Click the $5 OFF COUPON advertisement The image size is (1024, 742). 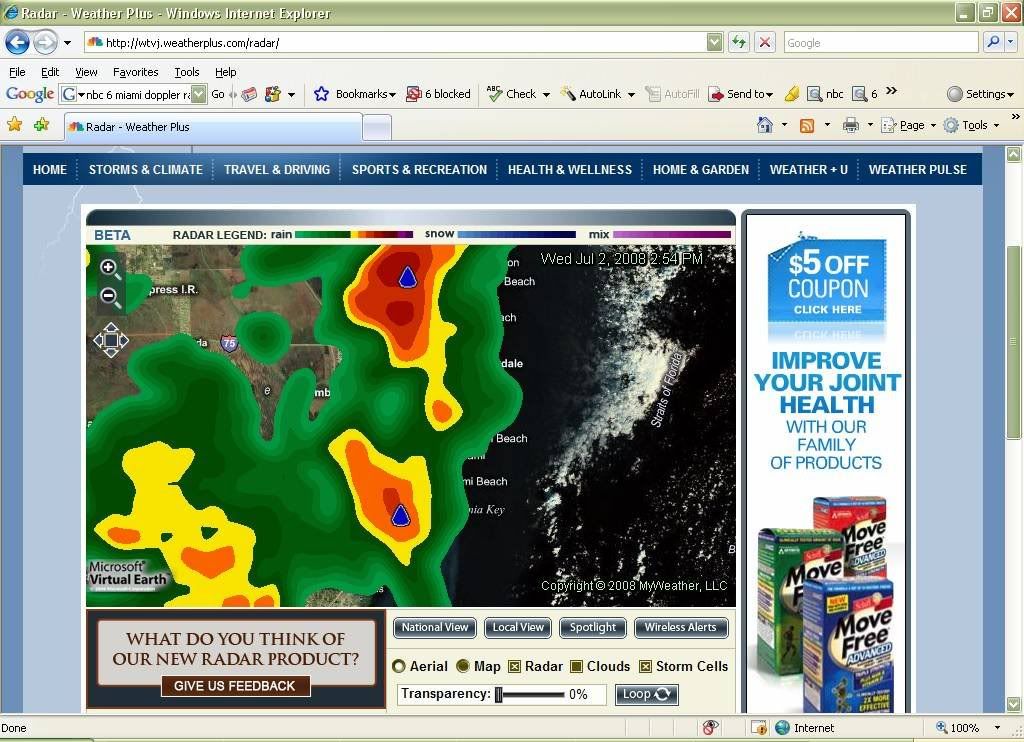coord(827,281)
